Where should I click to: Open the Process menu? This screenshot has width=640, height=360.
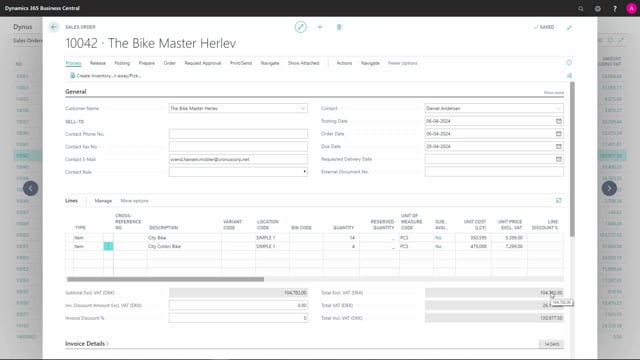[73, 63]
